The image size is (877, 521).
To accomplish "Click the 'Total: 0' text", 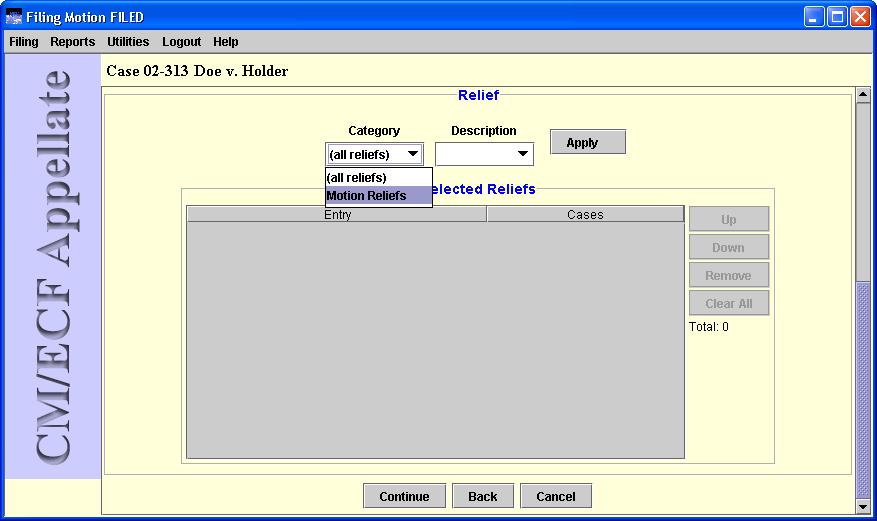I will pyautogui.click(x=709, y=326).
